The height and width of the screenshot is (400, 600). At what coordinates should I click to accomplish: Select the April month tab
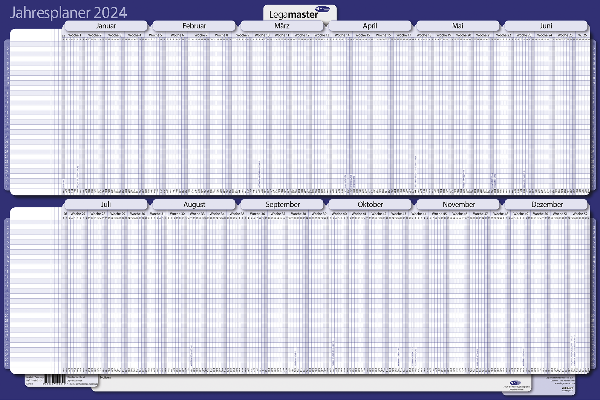369,23
